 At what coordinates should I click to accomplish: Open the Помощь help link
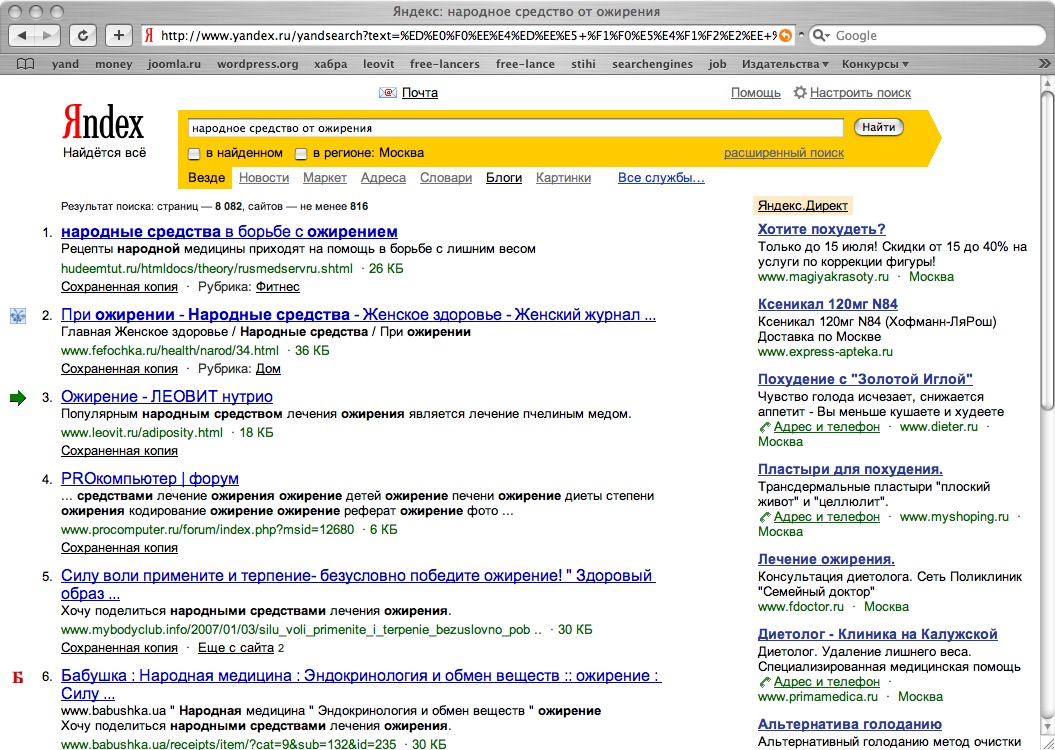(756, 93)
